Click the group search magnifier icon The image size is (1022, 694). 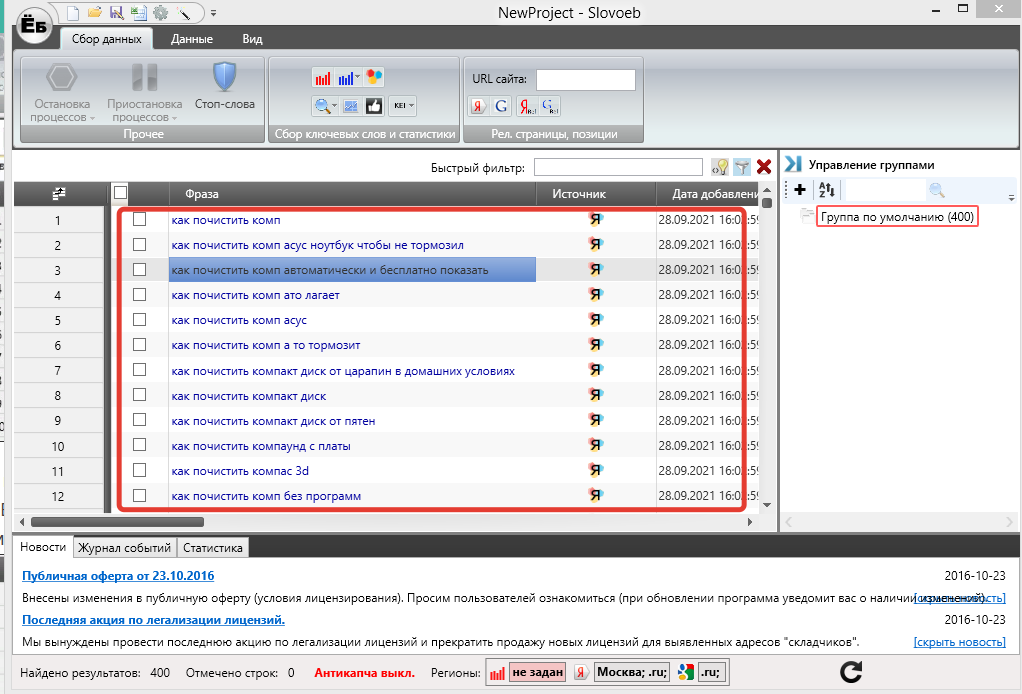pyautogui.click(x=937, y=190)
